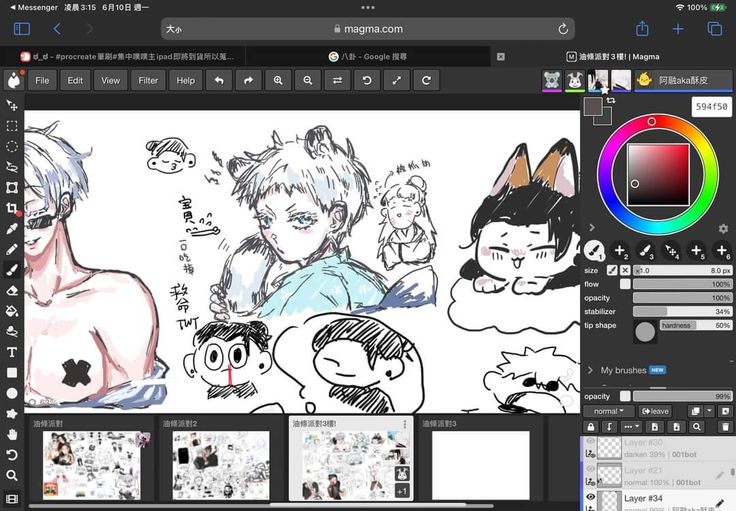This screenshot has height=511, width=736.
Task: Select the Paint Bucket fill tool
Action: tap(12, 311)
